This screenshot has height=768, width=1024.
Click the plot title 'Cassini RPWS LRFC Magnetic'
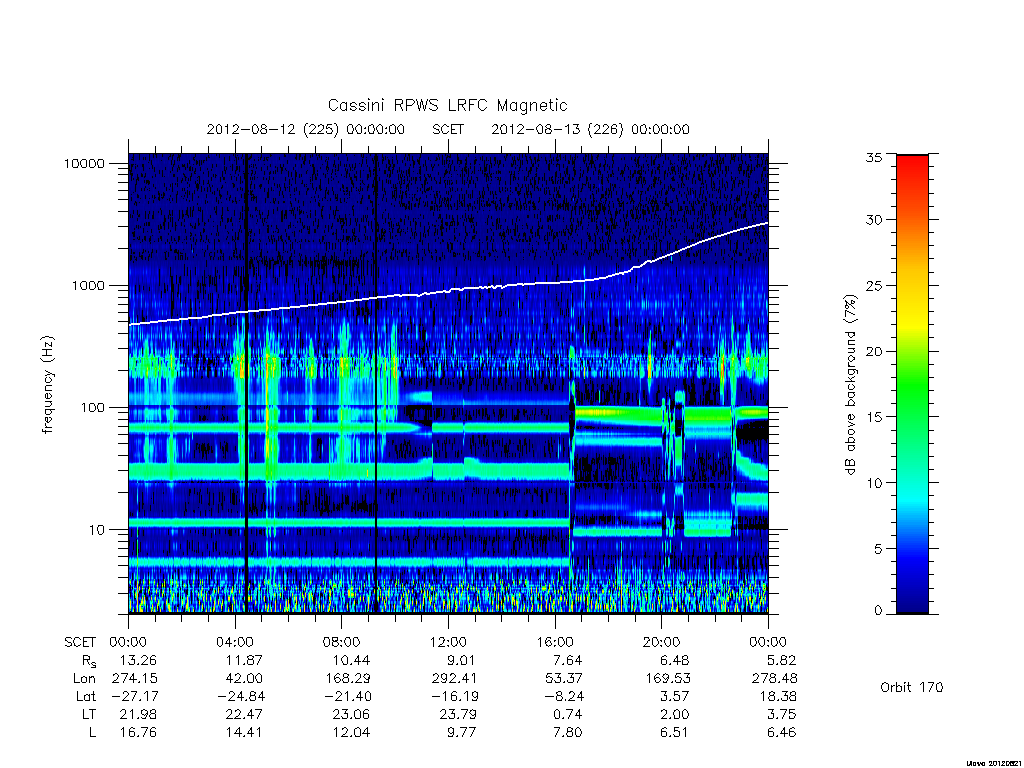tap(447, 105)
